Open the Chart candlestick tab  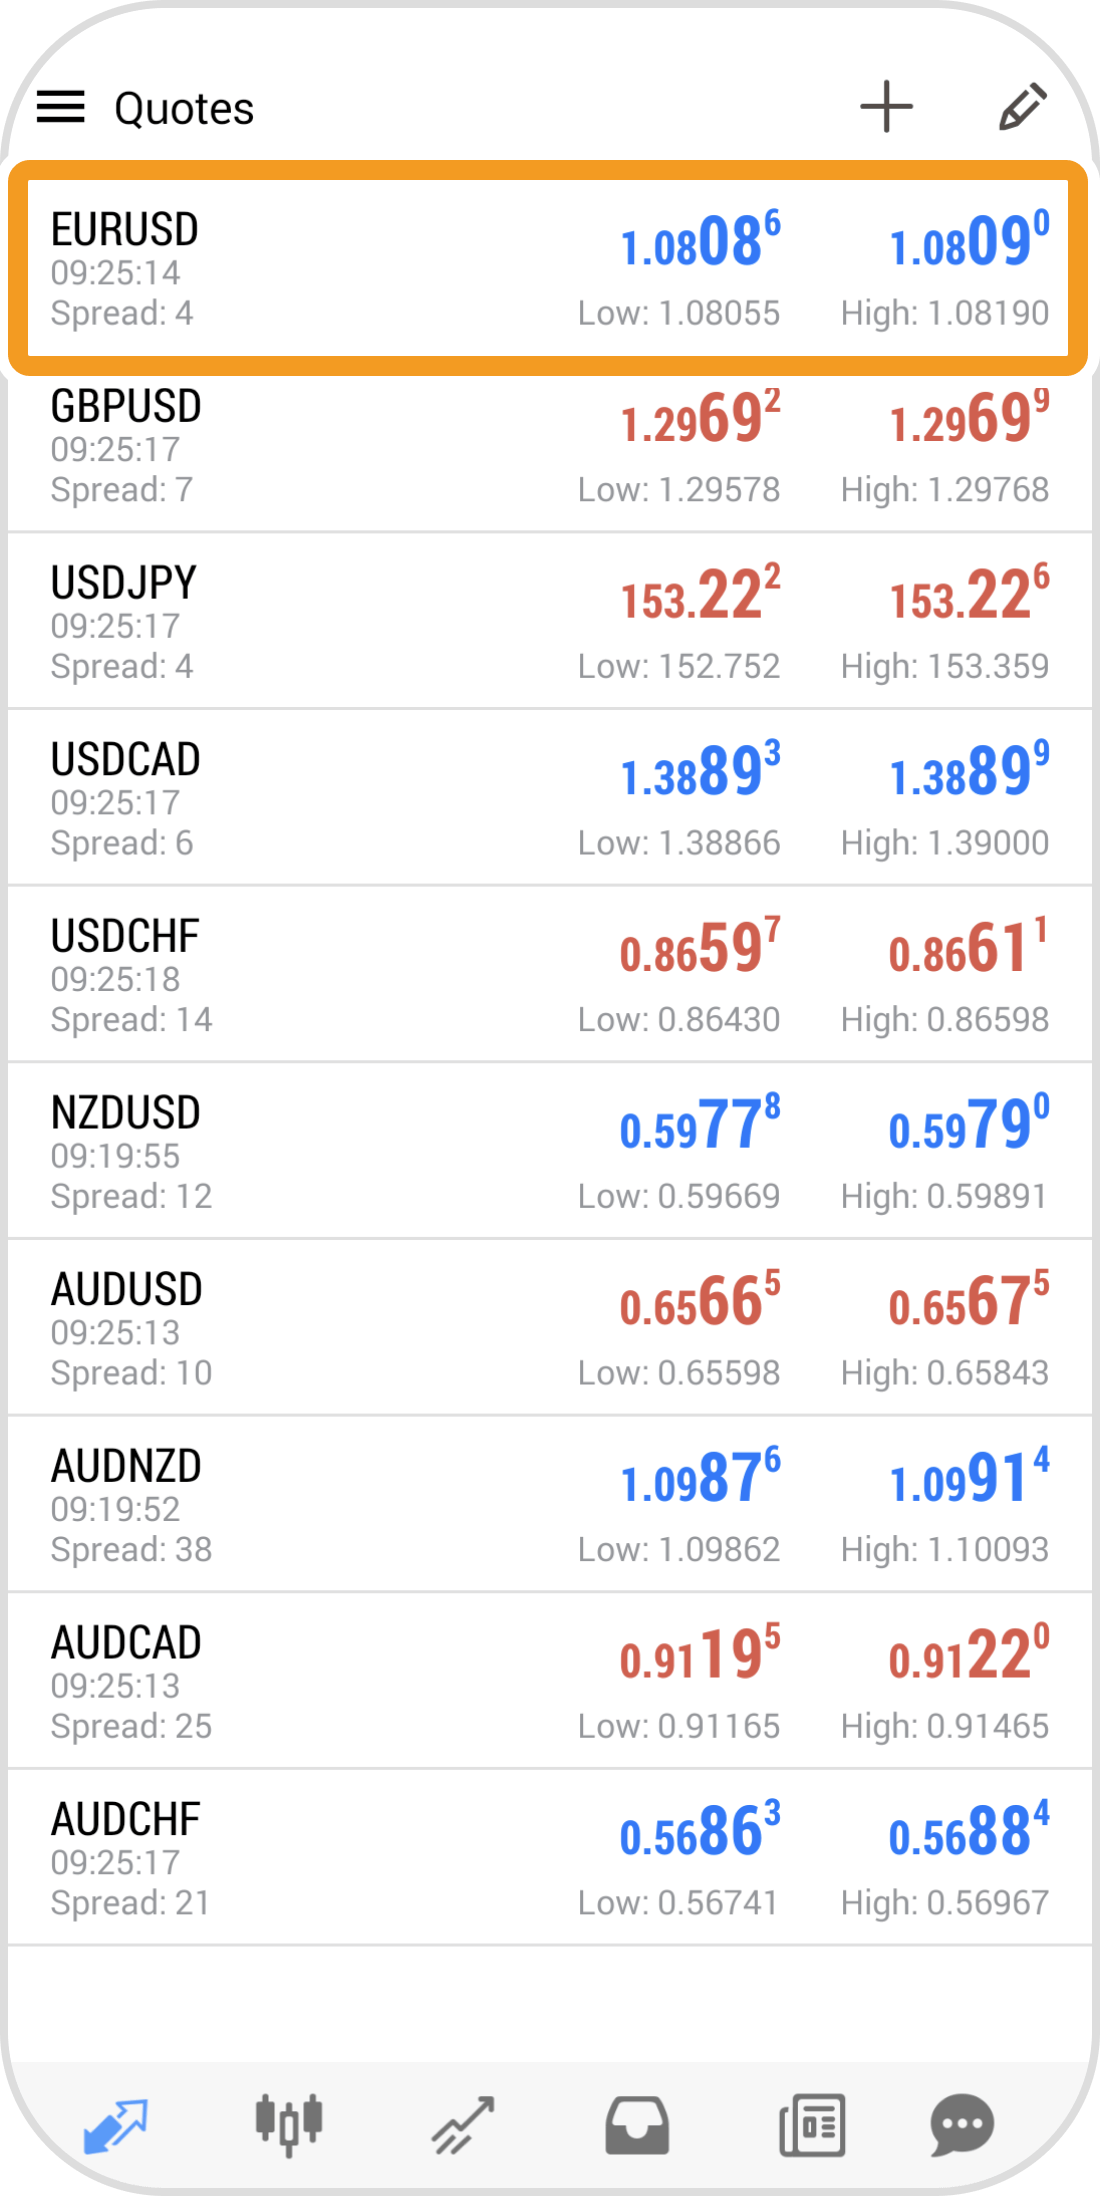[x=289, y=2124]
